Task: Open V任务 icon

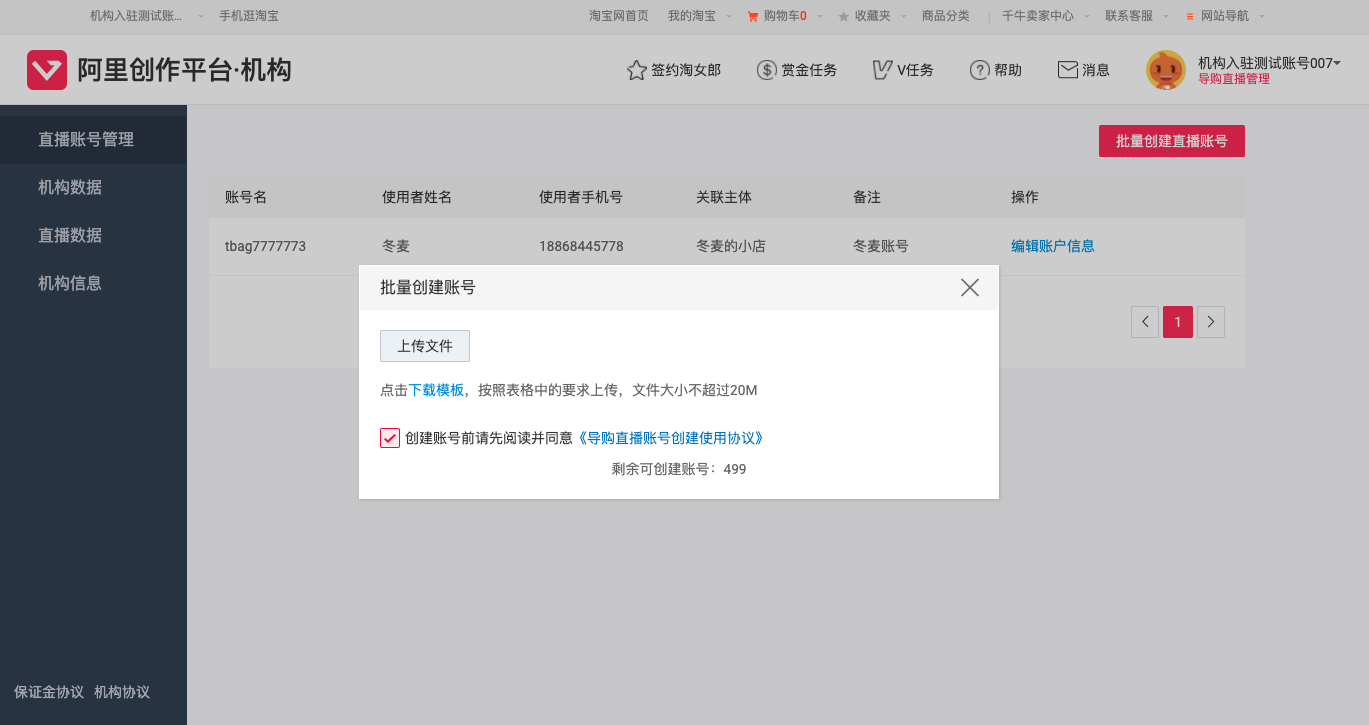Action: pyautogui.click(x=882, y=70)
